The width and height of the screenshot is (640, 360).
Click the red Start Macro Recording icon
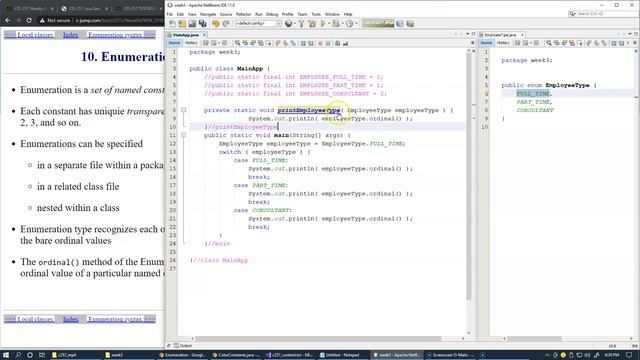320,43
